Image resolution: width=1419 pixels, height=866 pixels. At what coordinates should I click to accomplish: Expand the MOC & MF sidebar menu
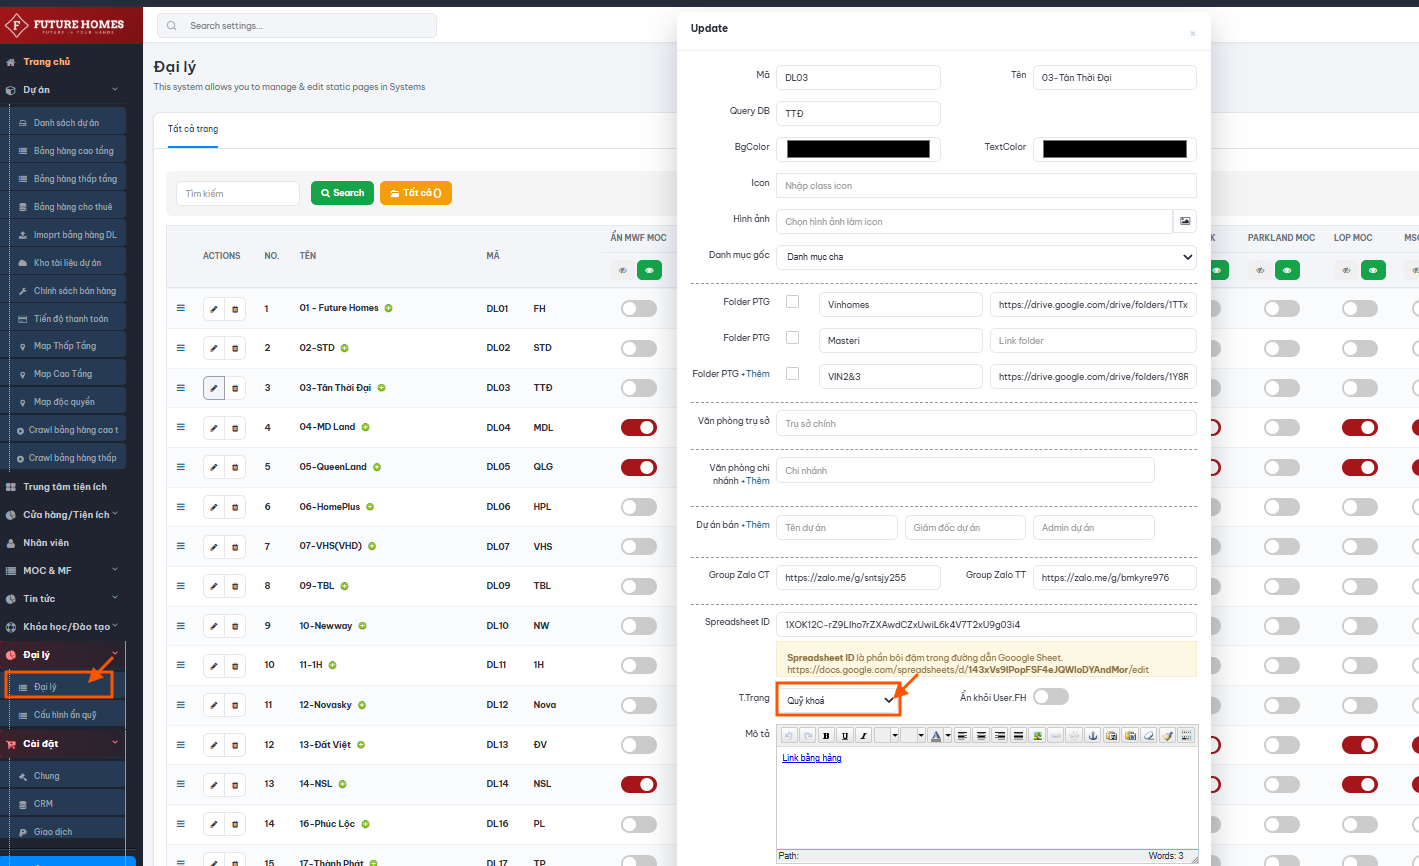64,571
